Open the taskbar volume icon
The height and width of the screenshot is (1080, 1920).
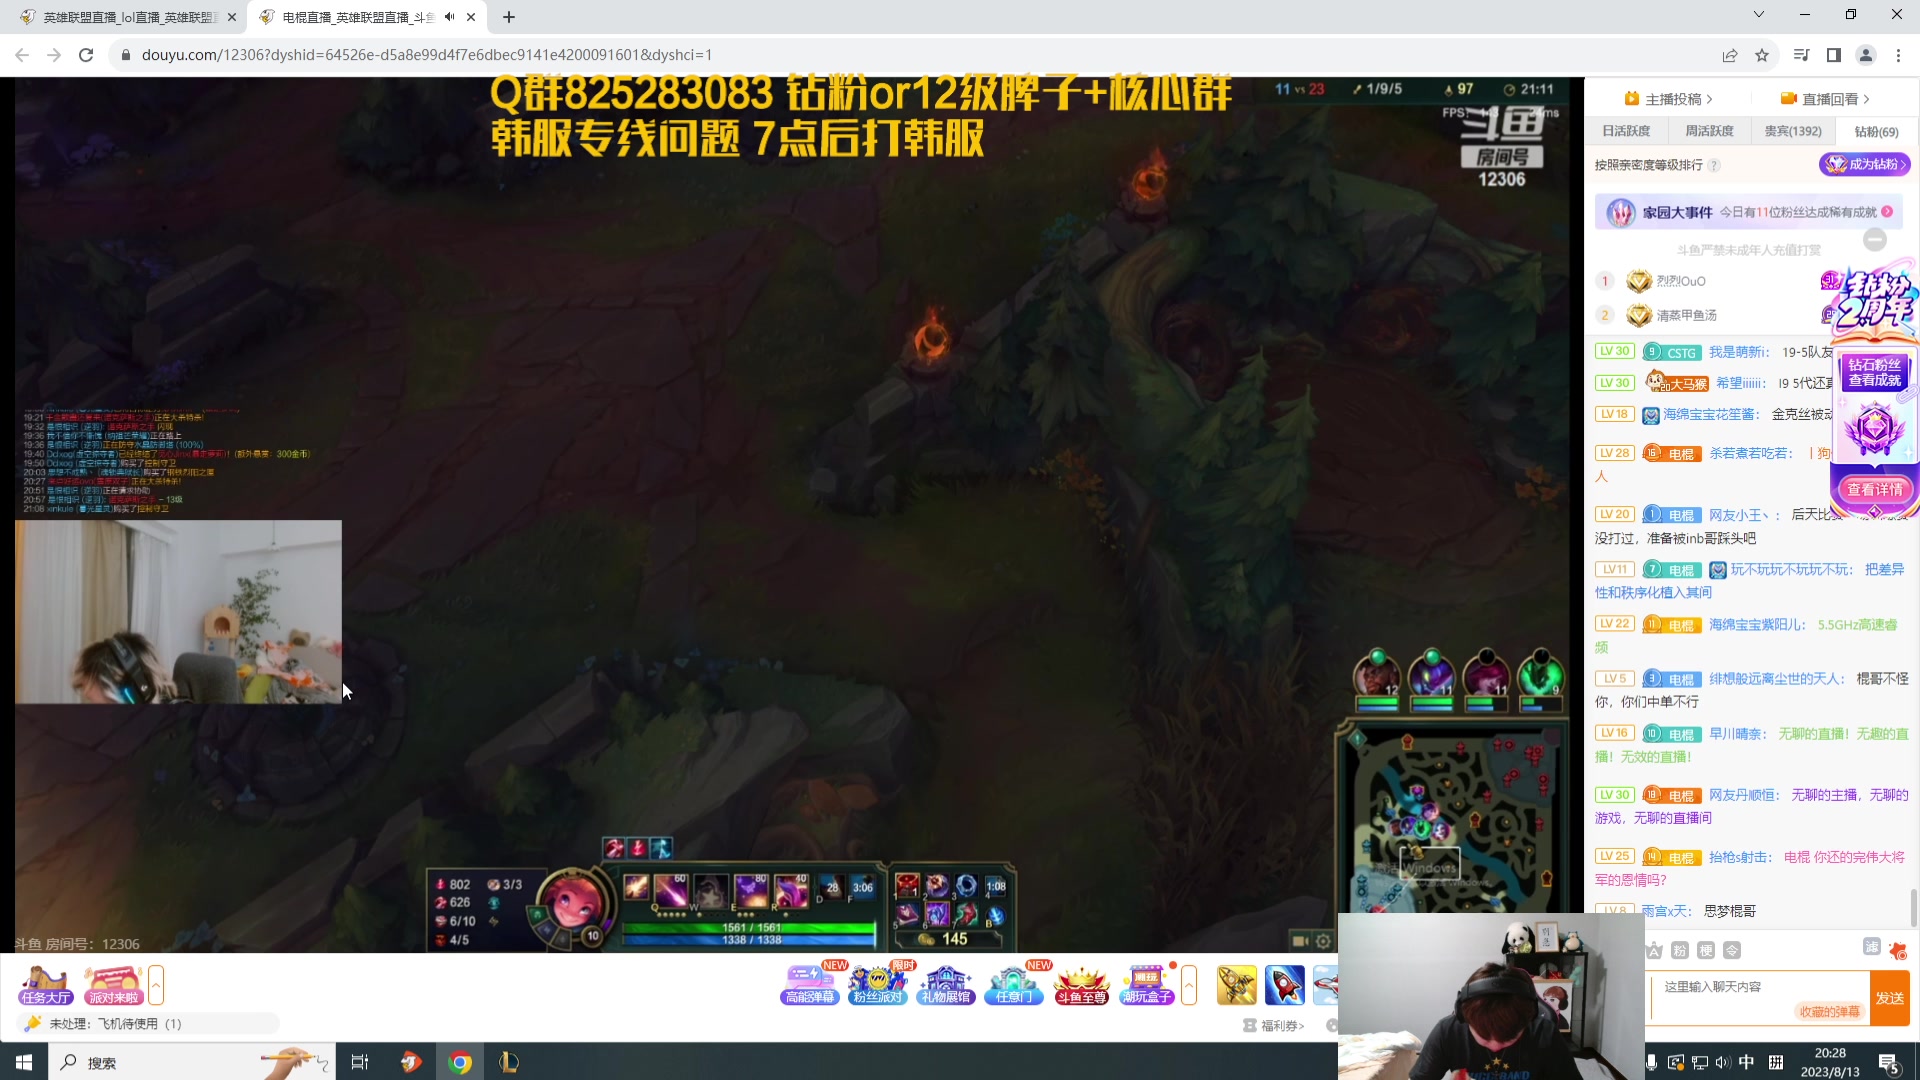(x=1721, y=1062)
